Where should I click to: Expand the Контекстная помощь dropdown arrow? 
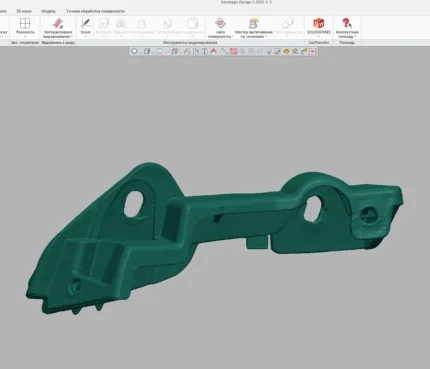355,36
